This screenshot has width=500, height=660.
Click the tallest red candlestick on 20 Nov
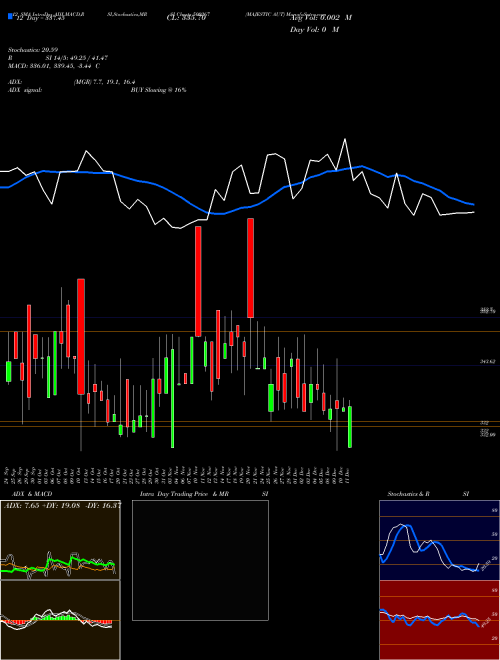[x=250, y=268]
